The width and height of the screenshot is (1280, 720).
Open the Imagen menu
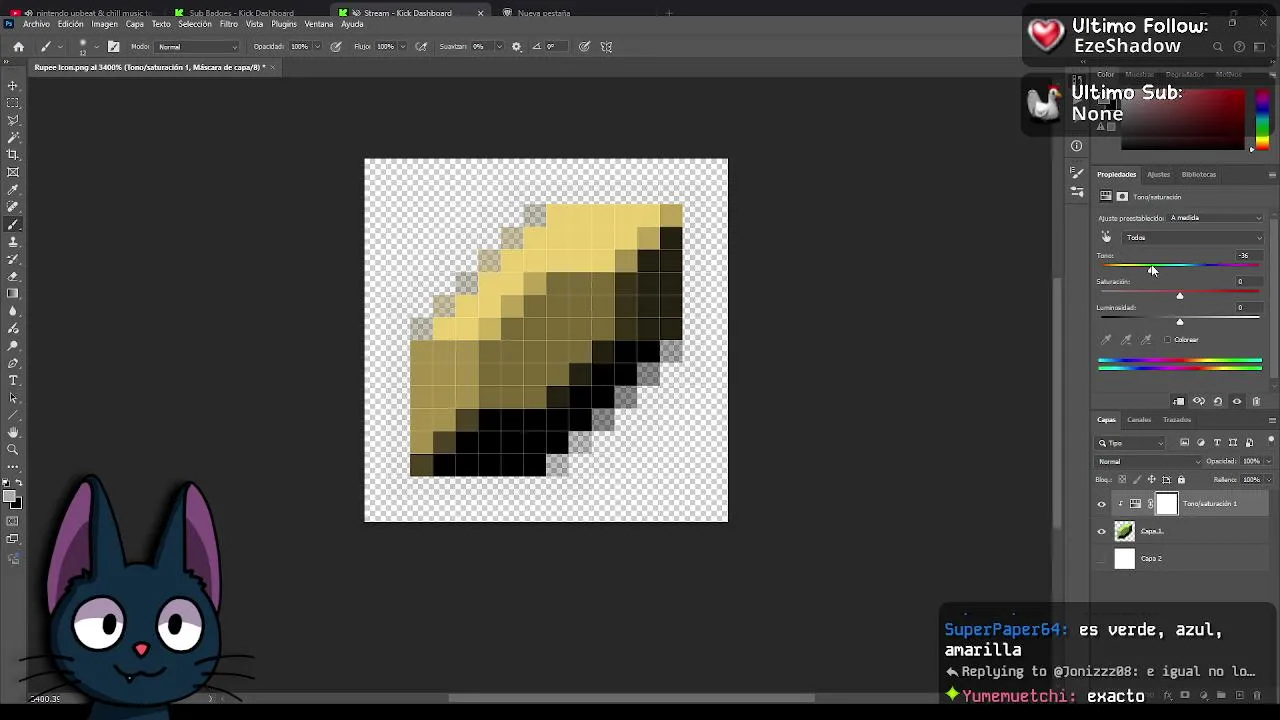pos(104,24)
